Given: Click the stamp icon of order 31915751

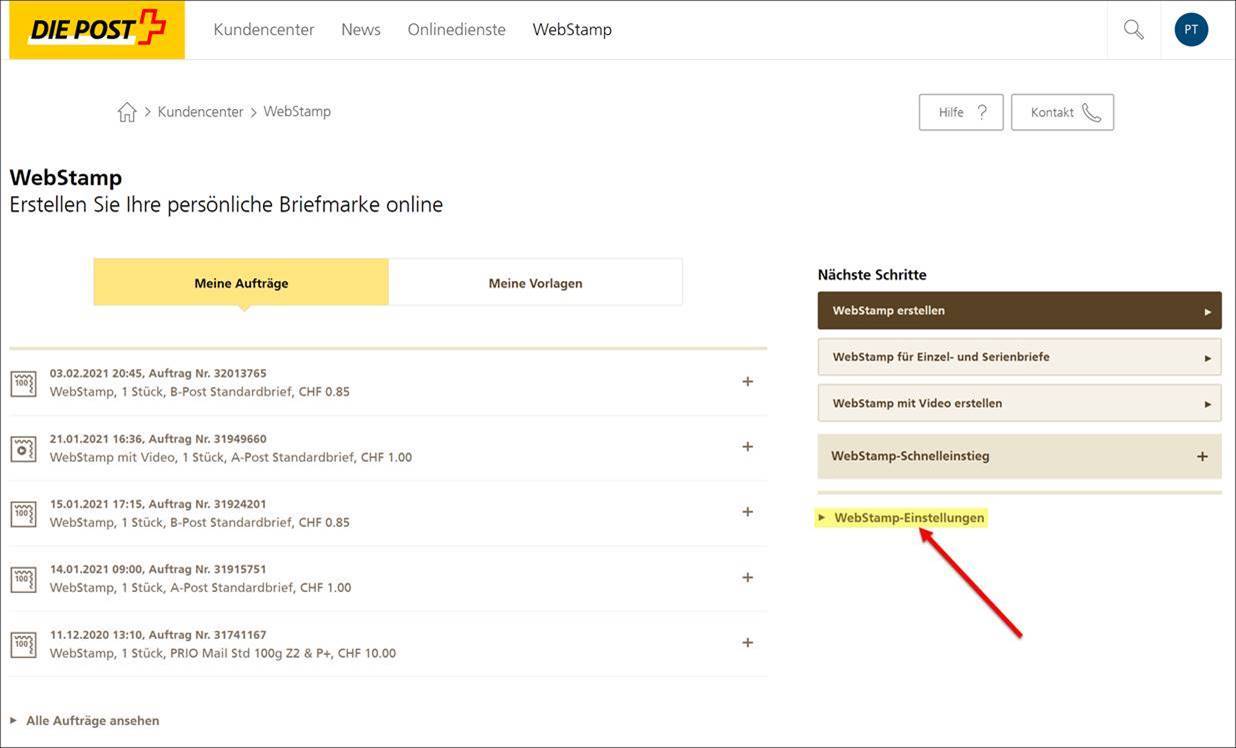Looking at the screenshot, I should pyautogui.click(x=23, y=579).
